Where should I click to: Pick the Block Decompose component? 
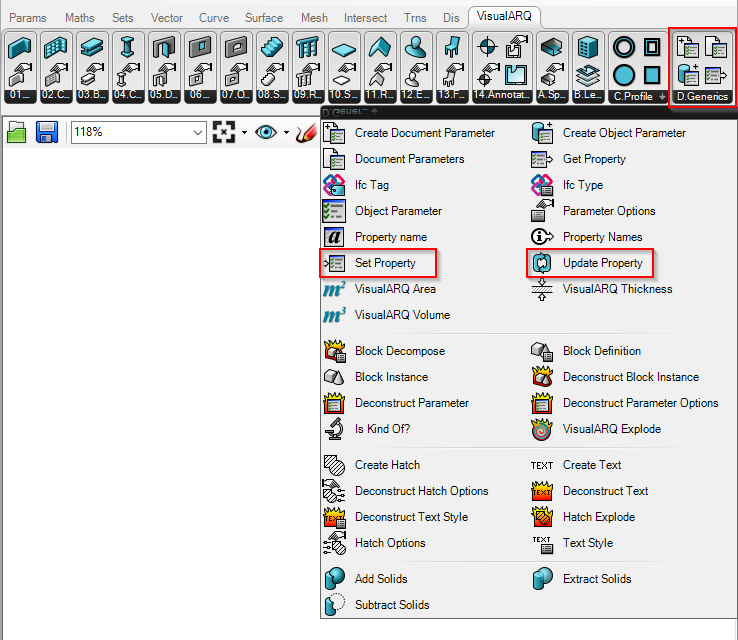click(384, 351)
